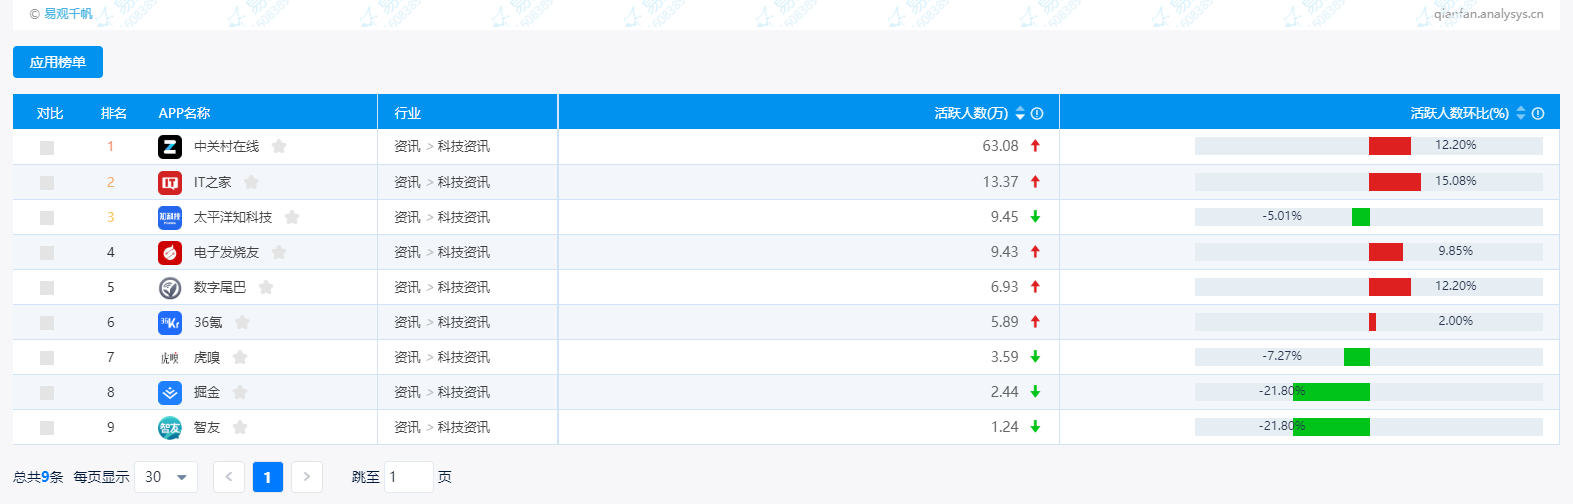Favorite 智友 with its star
Screen dimensions: 1573x504
240,426
